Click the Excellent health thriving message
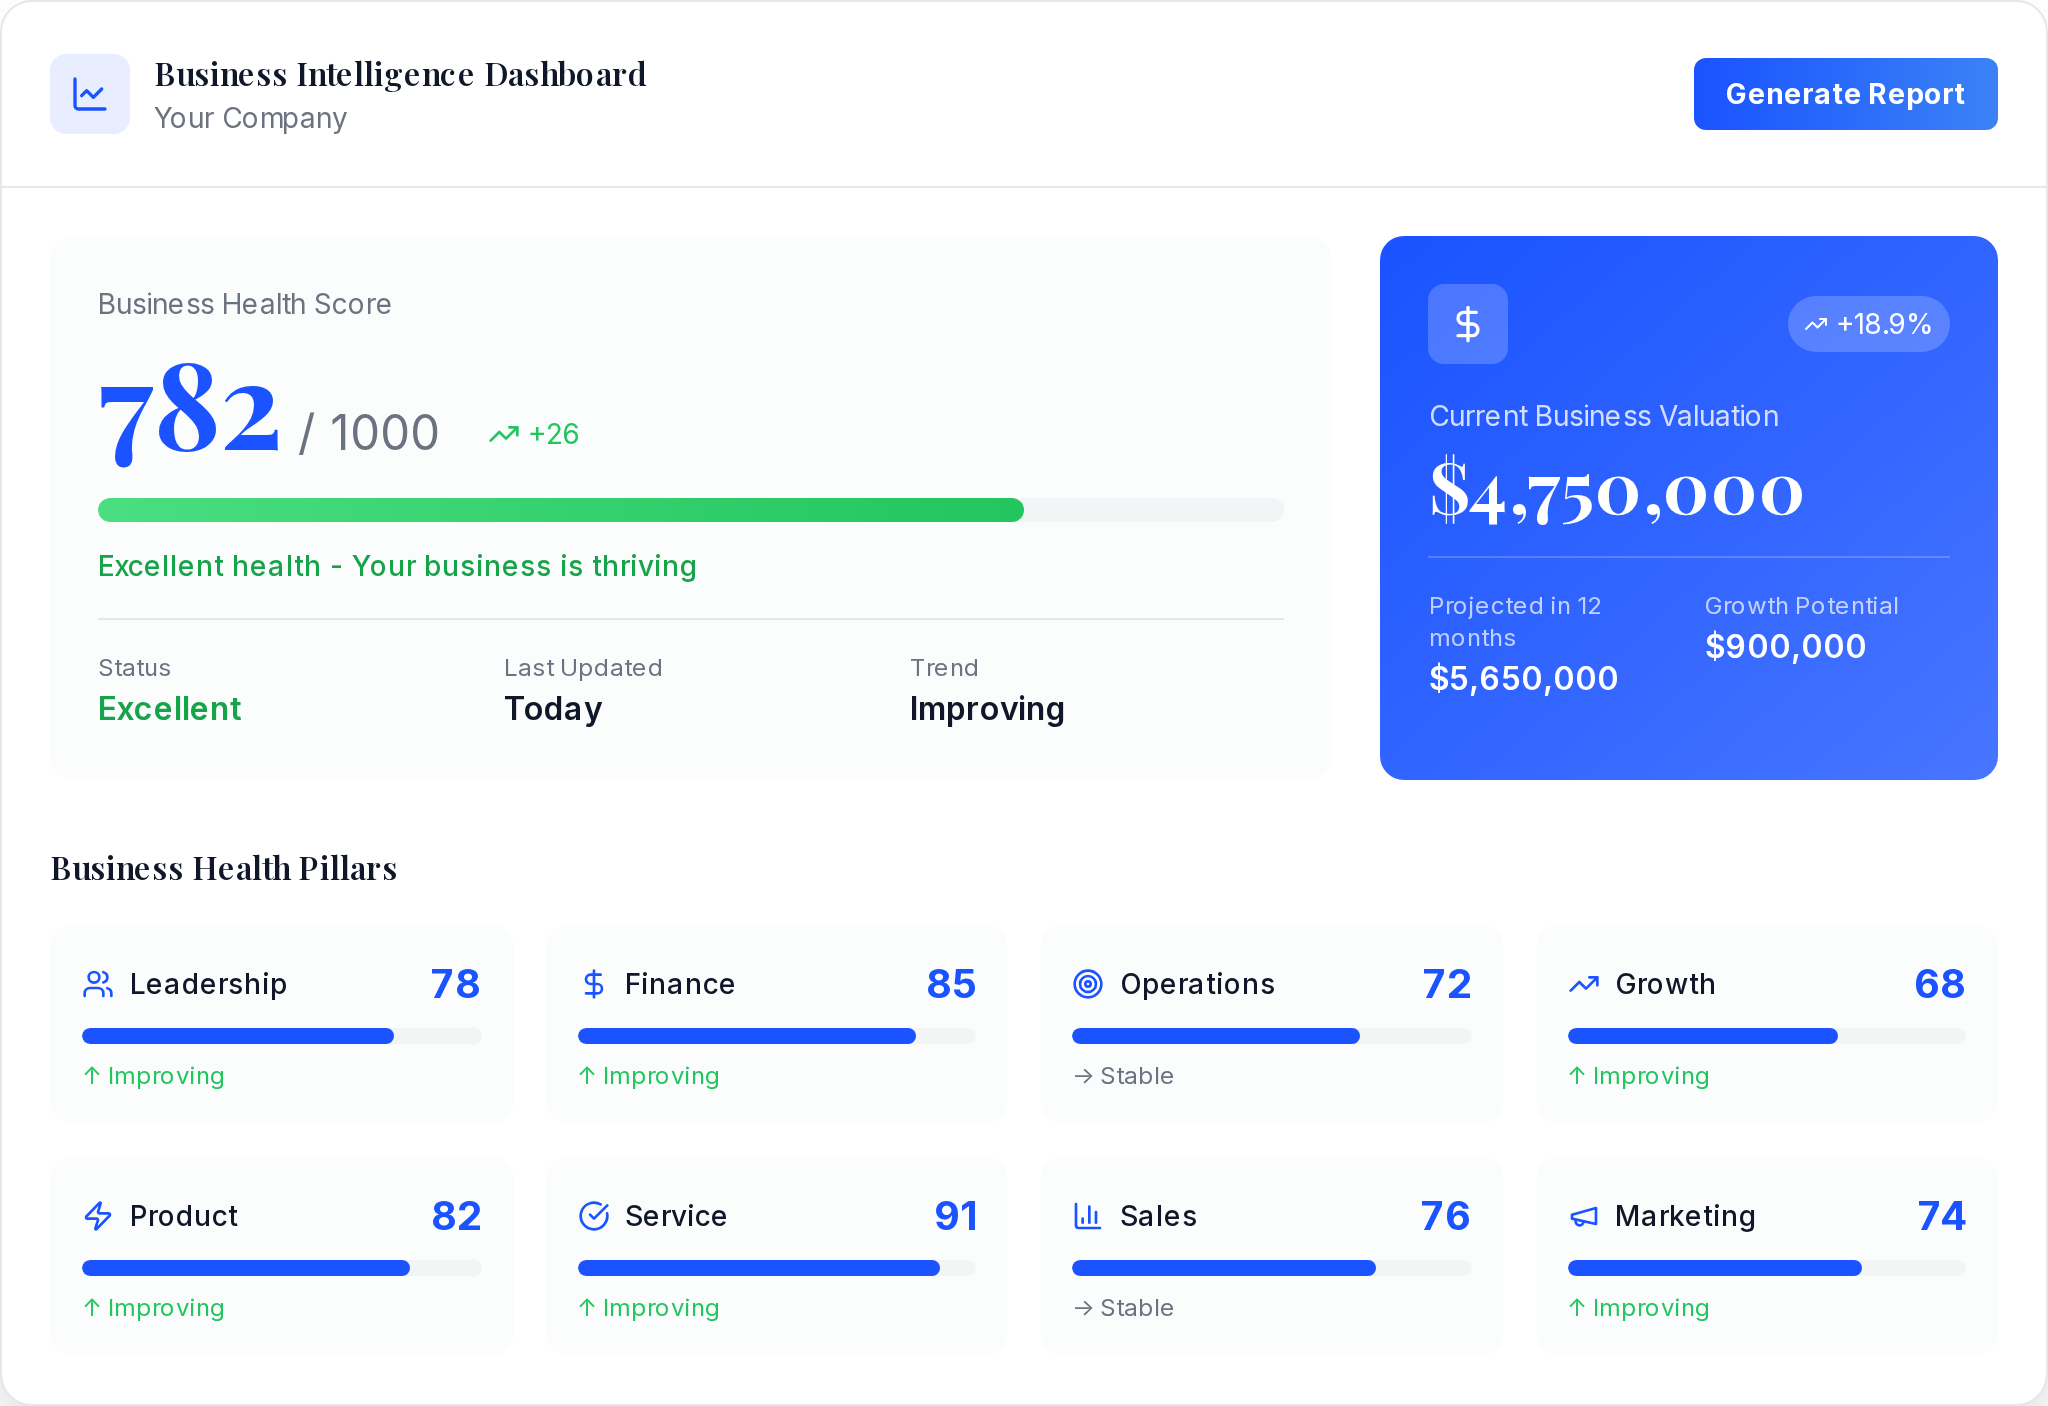 (x=397, y=566)
